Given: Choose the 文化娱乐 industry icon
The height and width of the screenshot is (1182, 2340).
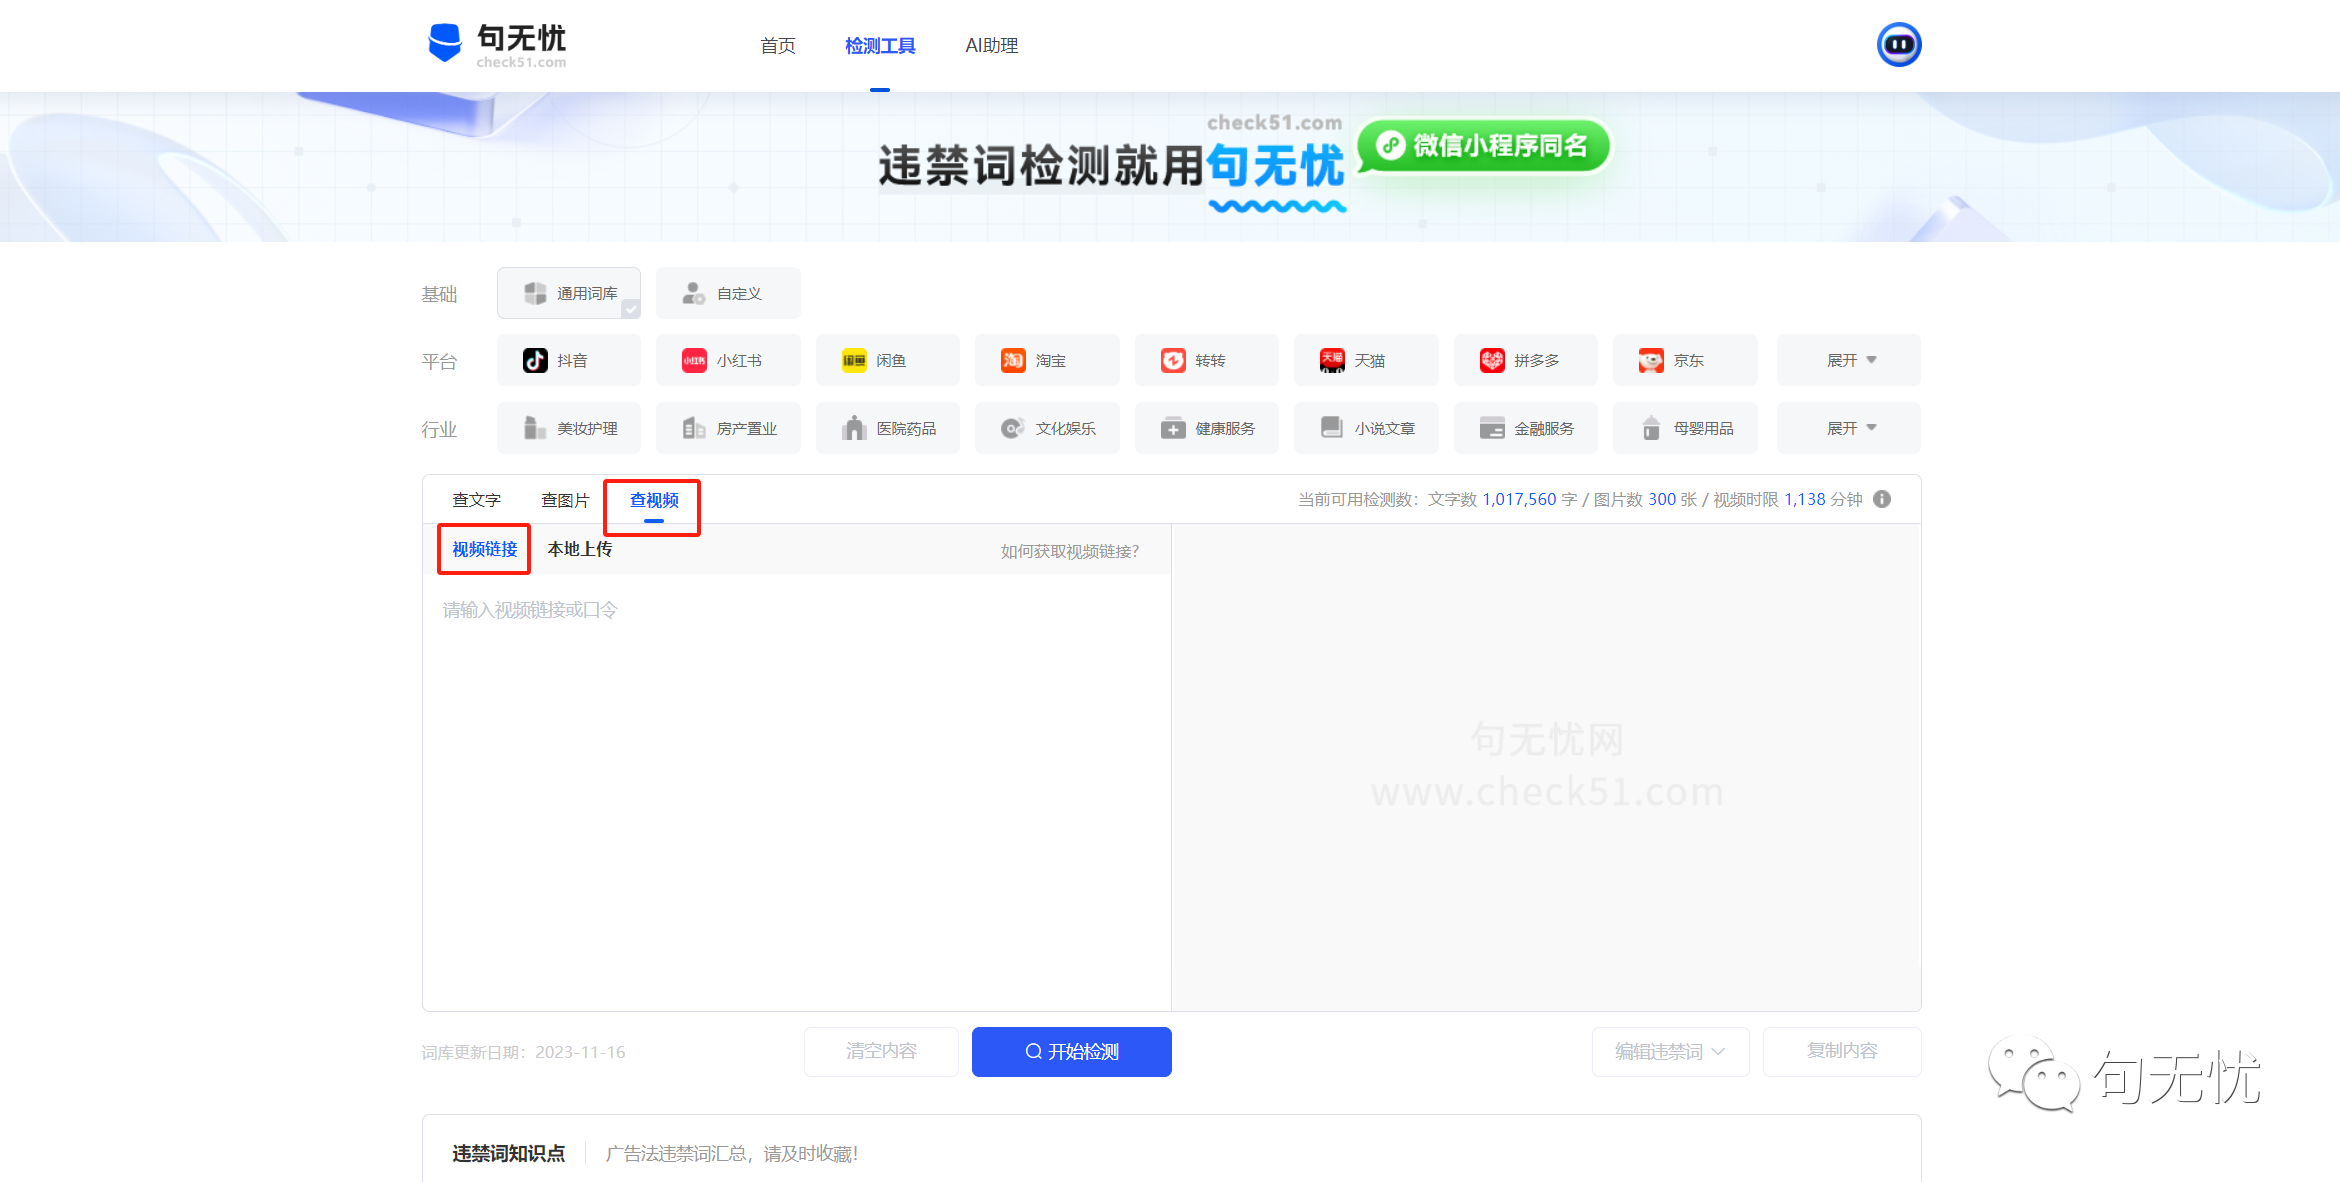Looking at the screenshot, I should 1013,428.
